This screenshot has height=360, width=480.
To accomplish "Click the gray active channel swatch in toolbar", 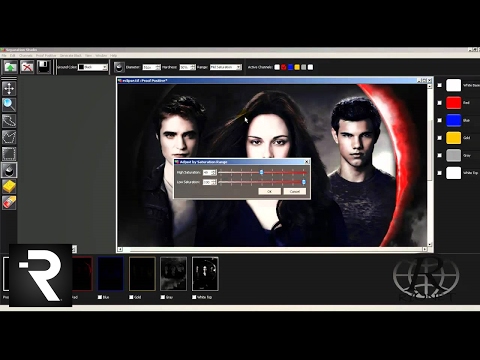I will coord(304,67).
